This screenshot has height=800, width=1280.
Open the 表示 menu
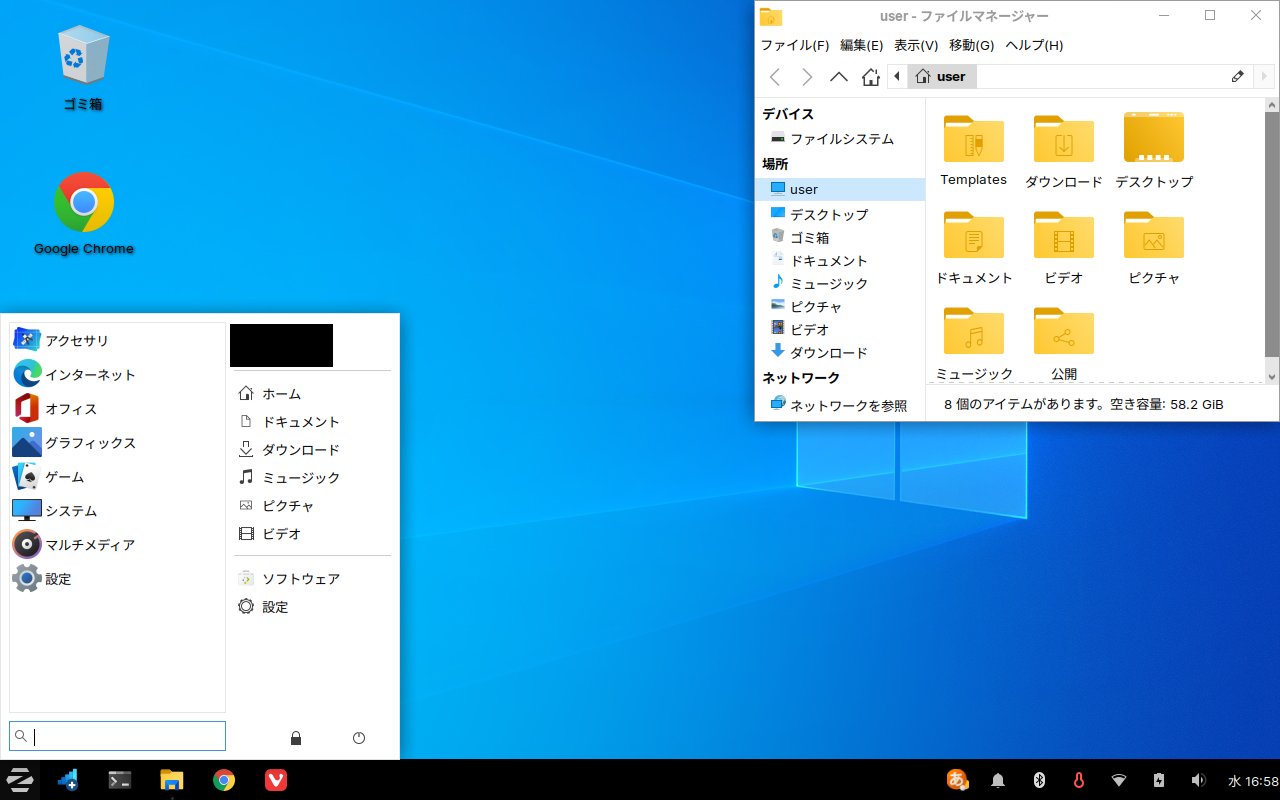915,45
